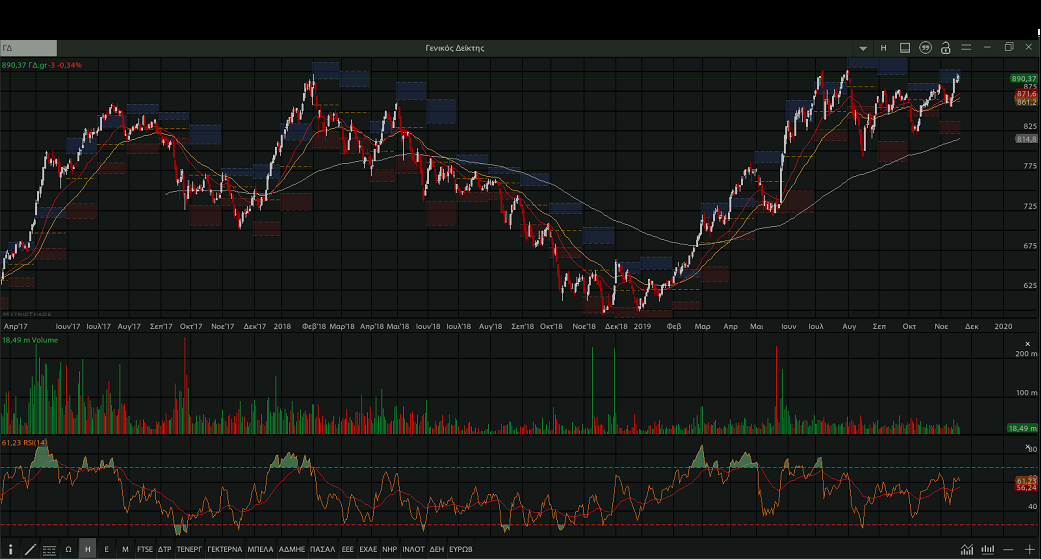The height and width of the screenshot is (559, 1041).
Task: Click the bar chart type icon
Action: 988,549
